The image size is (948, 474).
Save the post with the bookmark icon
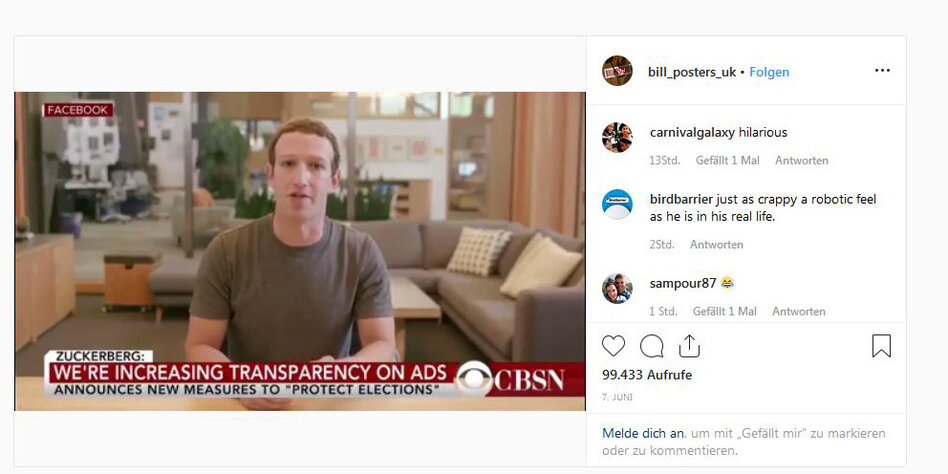coord(881,346)
